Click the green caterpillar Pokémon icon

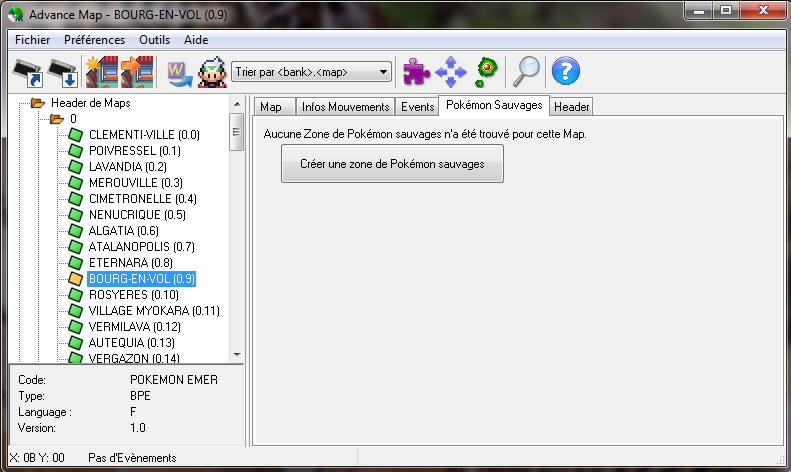click(486, 71)
